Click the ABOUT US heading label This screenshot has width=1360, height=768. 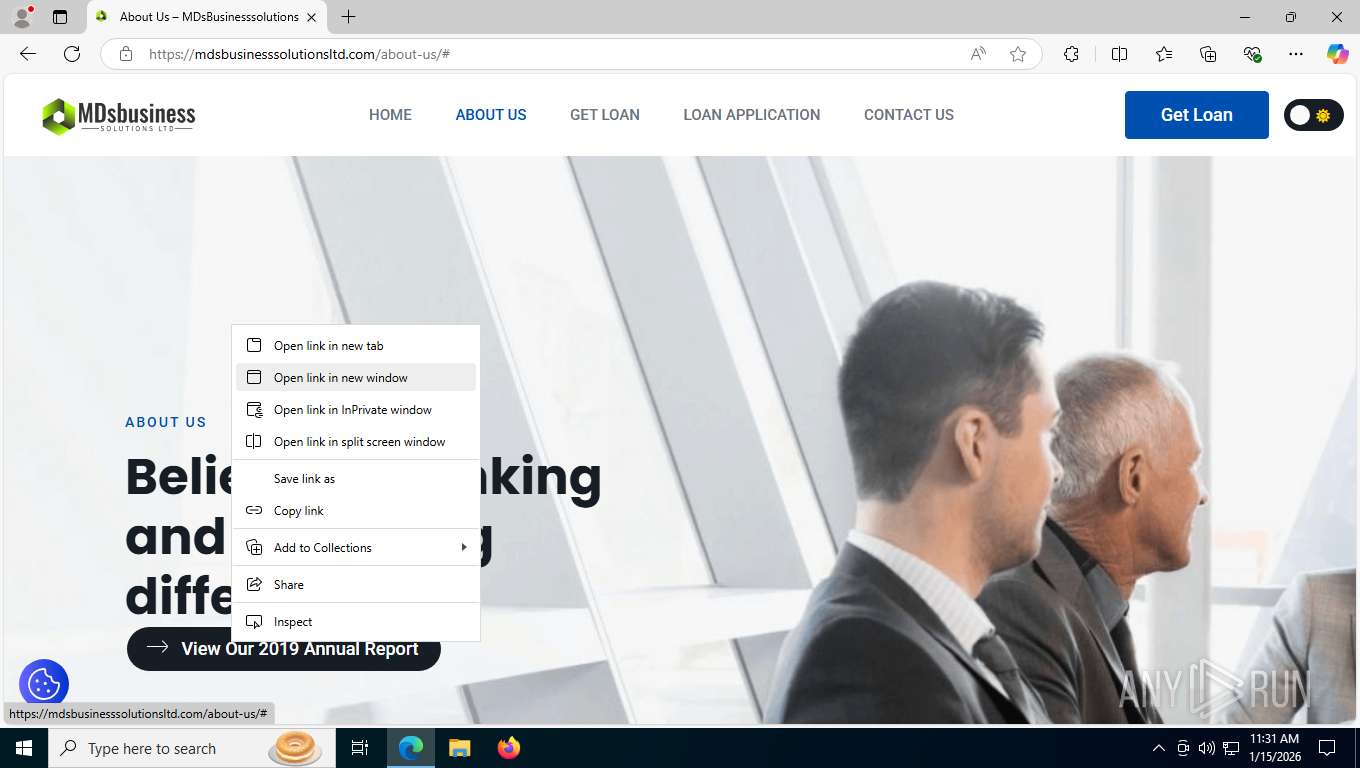(166, 422)
